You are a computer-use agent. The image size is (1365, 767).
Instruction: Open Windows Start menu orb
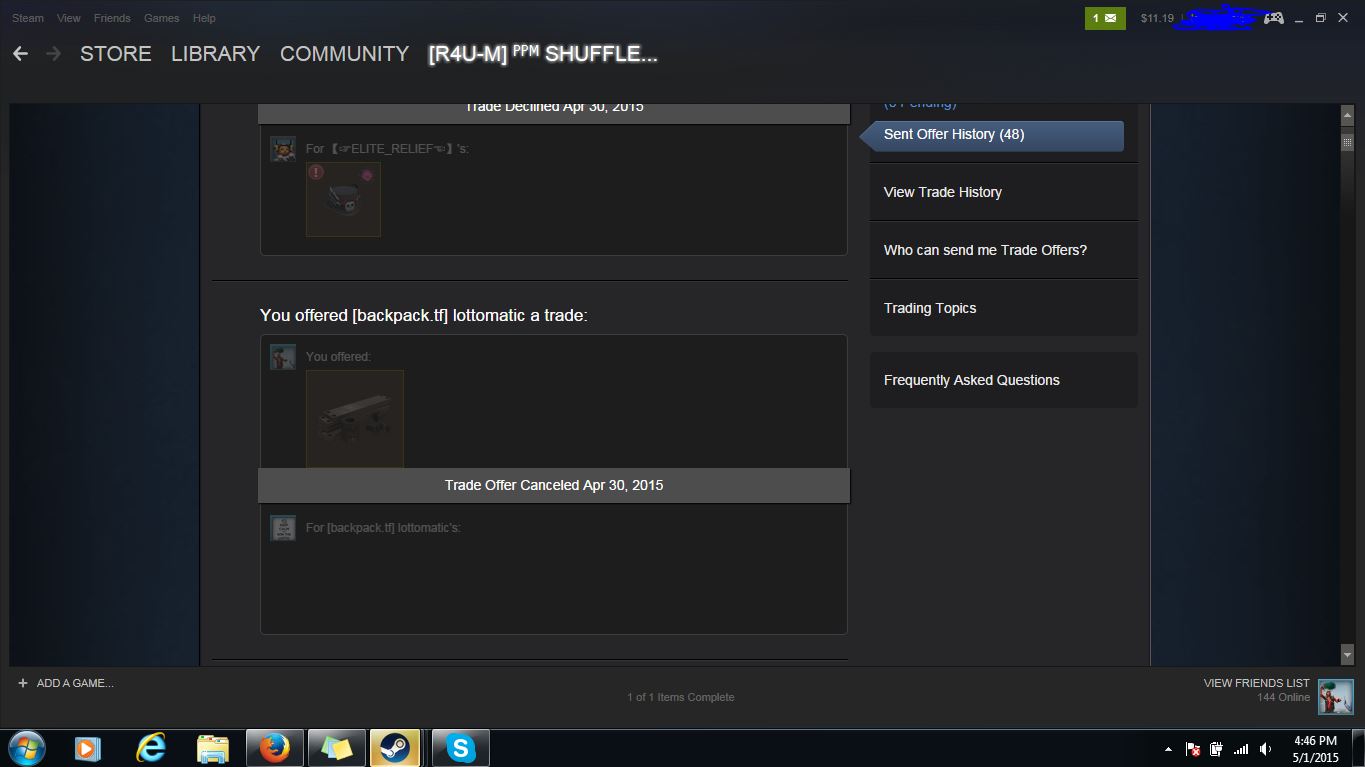click(x=25, y=748)
